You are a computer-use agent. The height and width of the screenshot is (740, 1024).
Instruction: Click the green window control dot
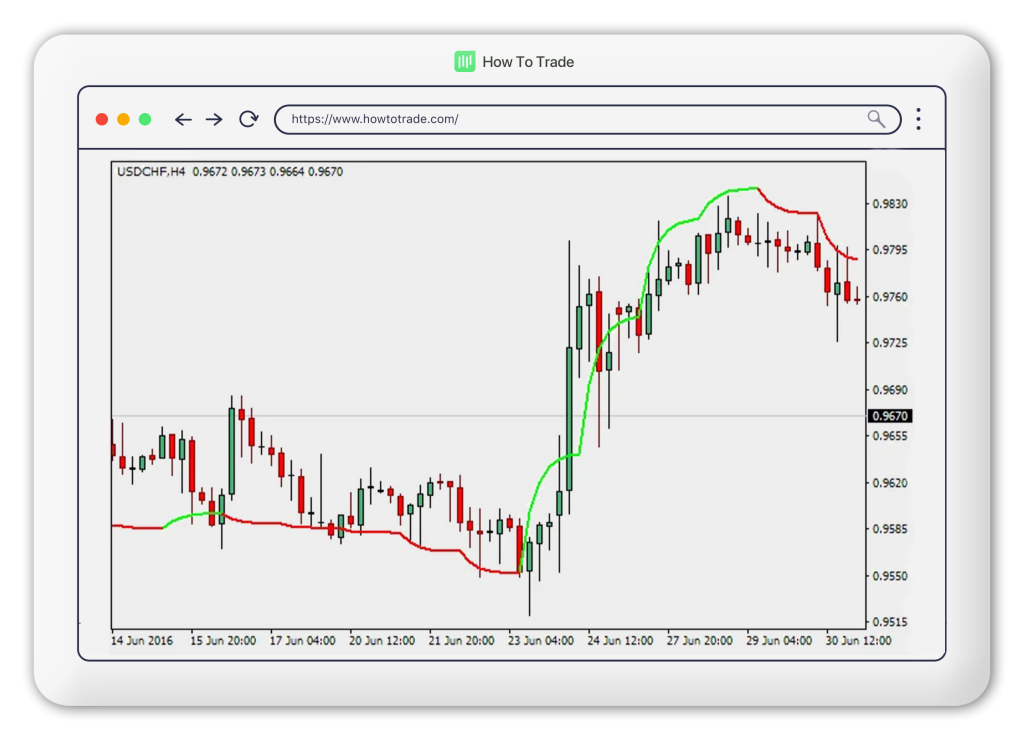point(145,119)
